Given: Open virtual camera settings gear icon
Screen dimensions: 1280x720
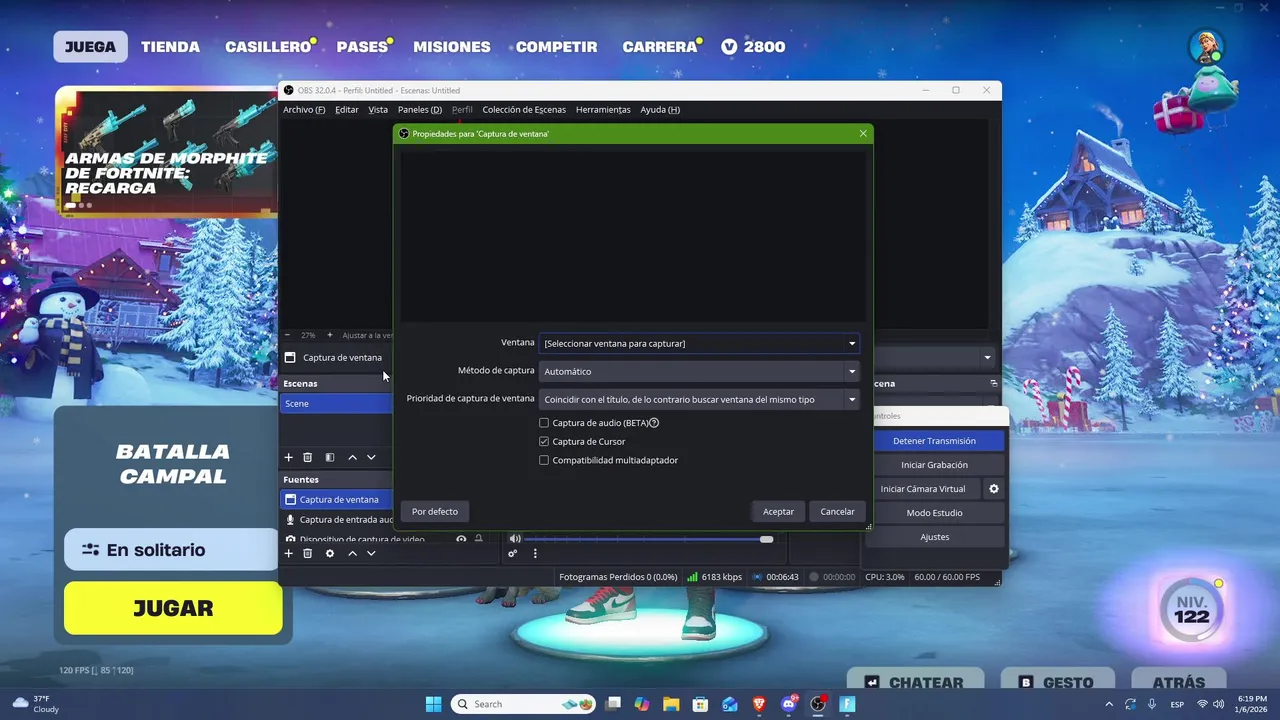Looking at the screenshot, I should click(x=994, y=489).
